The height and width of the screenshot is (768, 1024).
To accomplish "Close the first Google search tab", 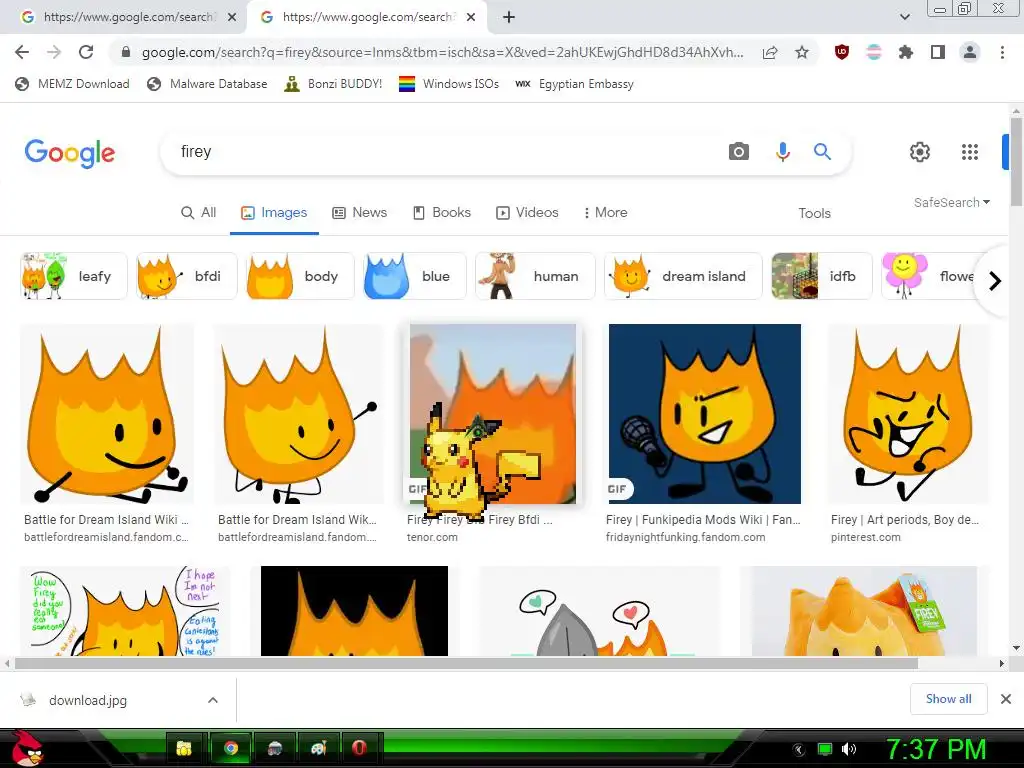I will (x=232, y=17).
